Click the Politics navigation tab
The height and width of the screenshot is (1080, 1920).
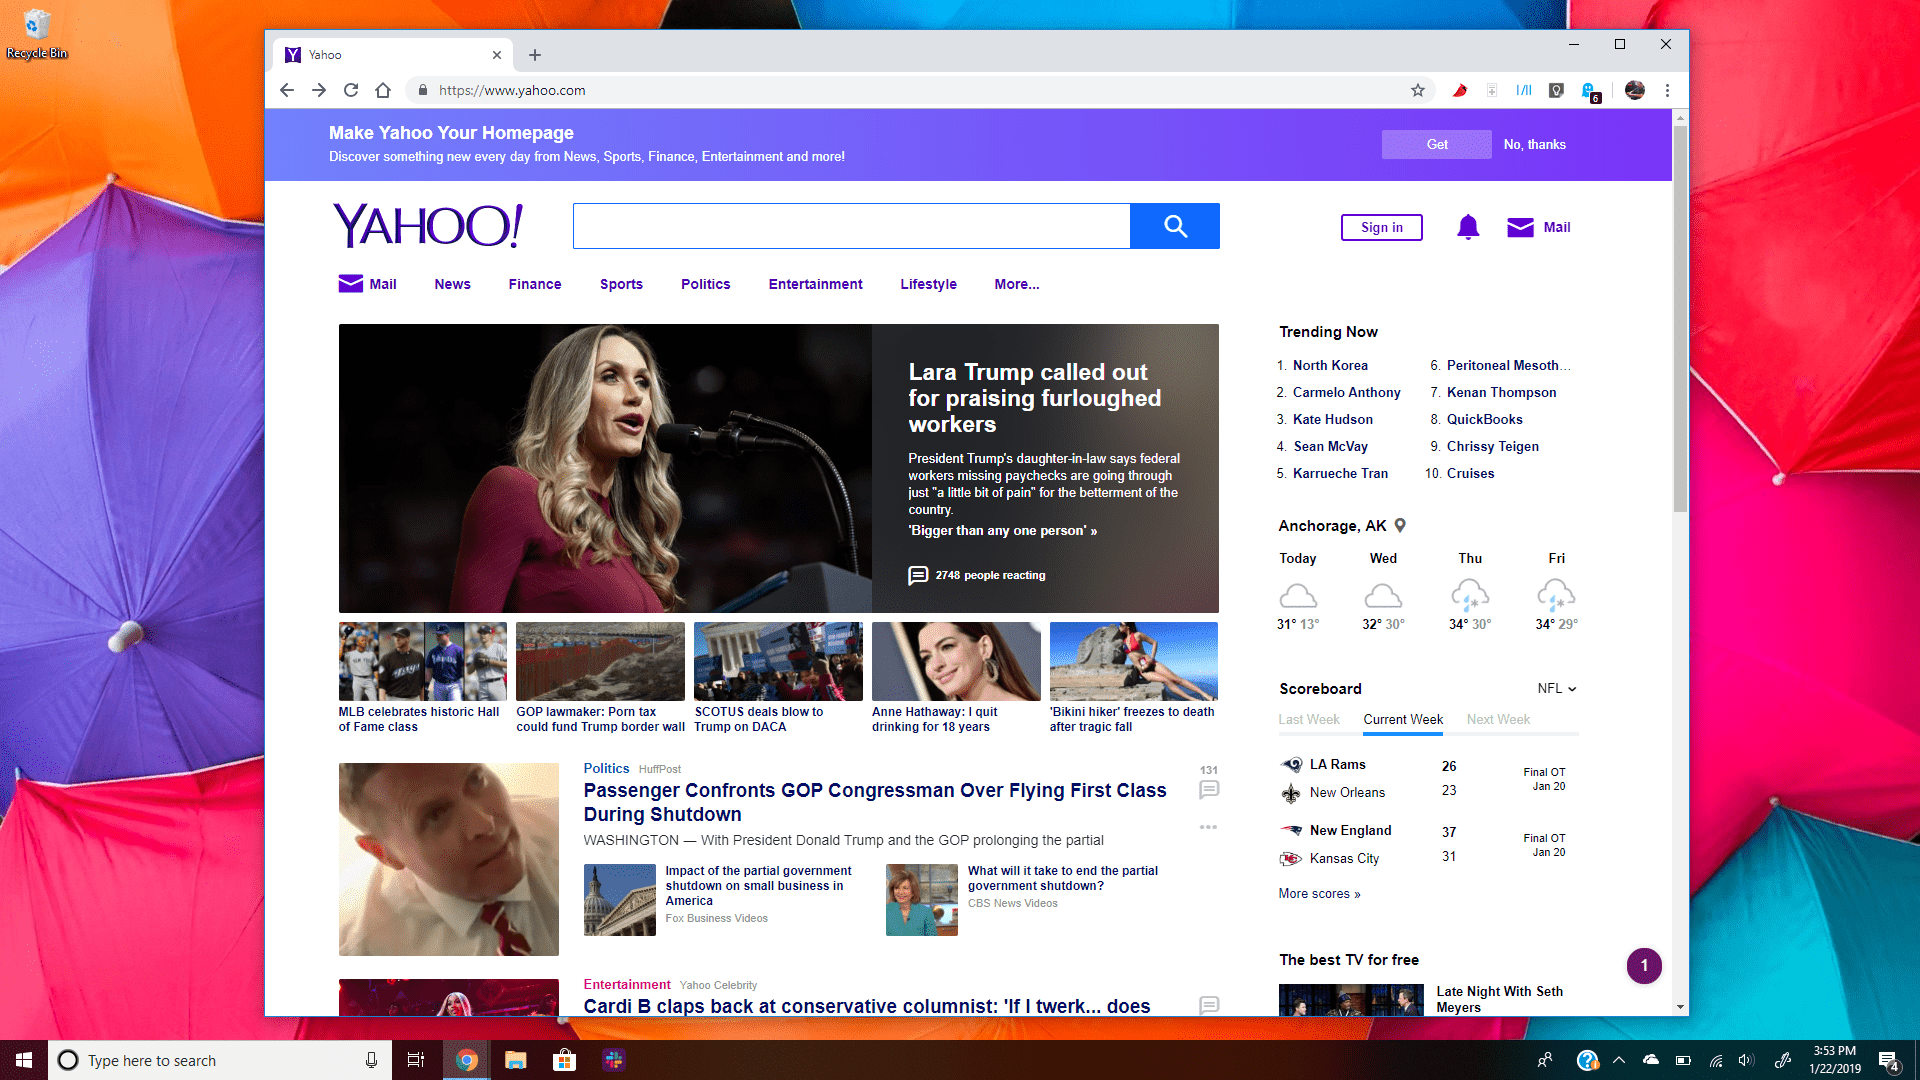[x=704, y=284]
